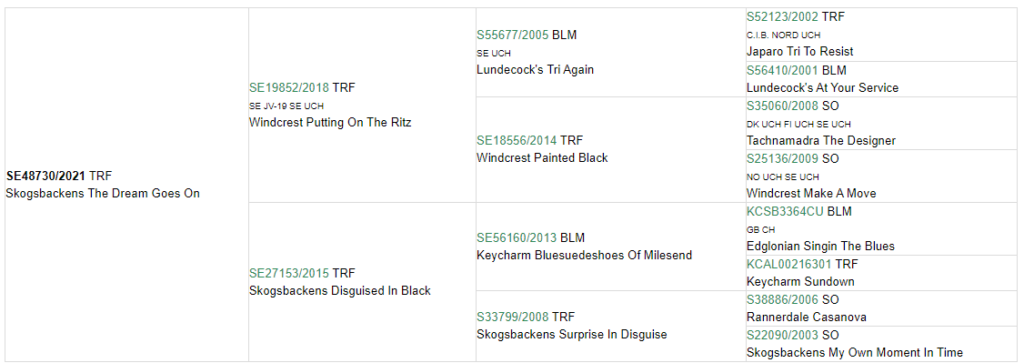Viewport: 1024px width, 363px height.
Task: Click the bold SE48730/2021 registration number
Action: [46, 176]
